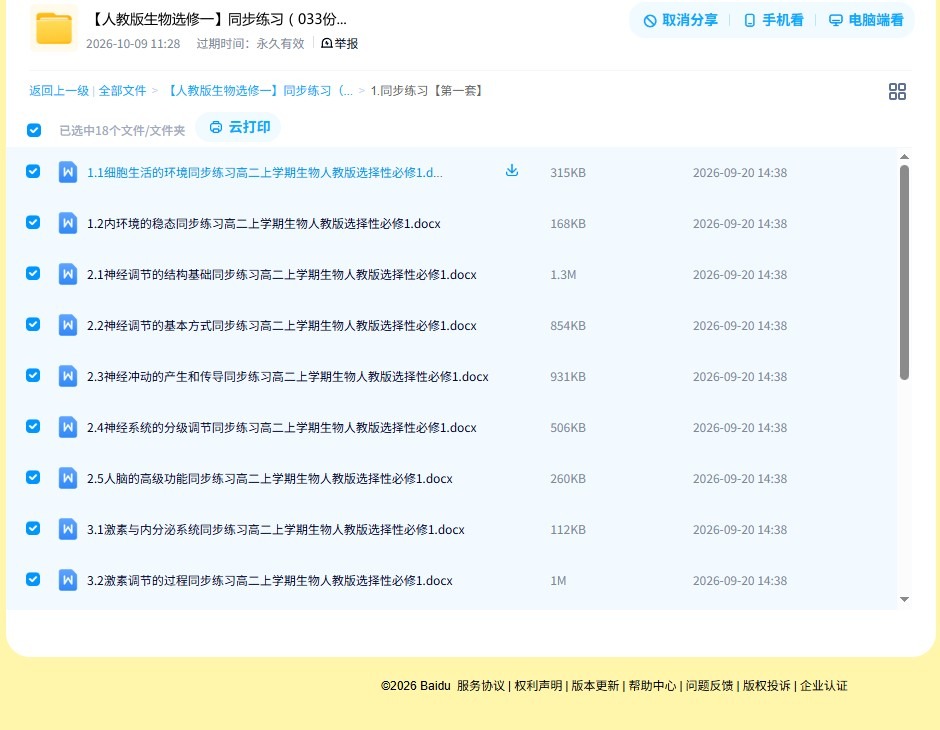The image size is (940, 730).
Task: Click the 931KB size cell
Action: (x=568, y=376)
